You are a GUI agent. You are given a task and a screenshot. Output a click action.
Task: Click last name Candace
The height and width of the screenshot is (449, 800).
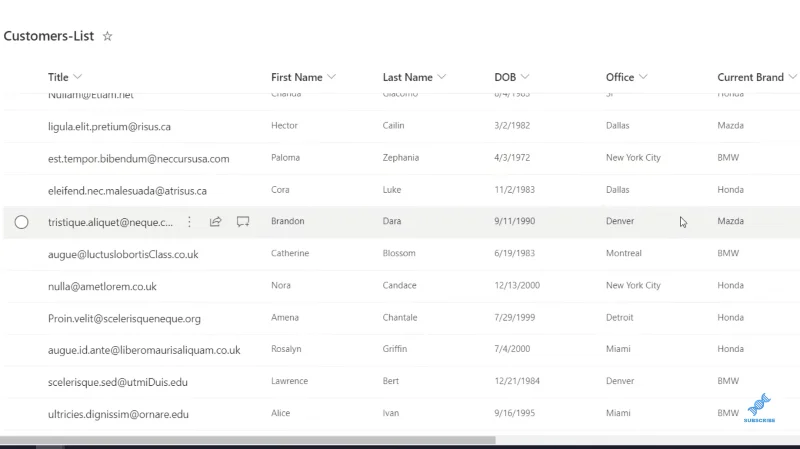click(399, 285)
